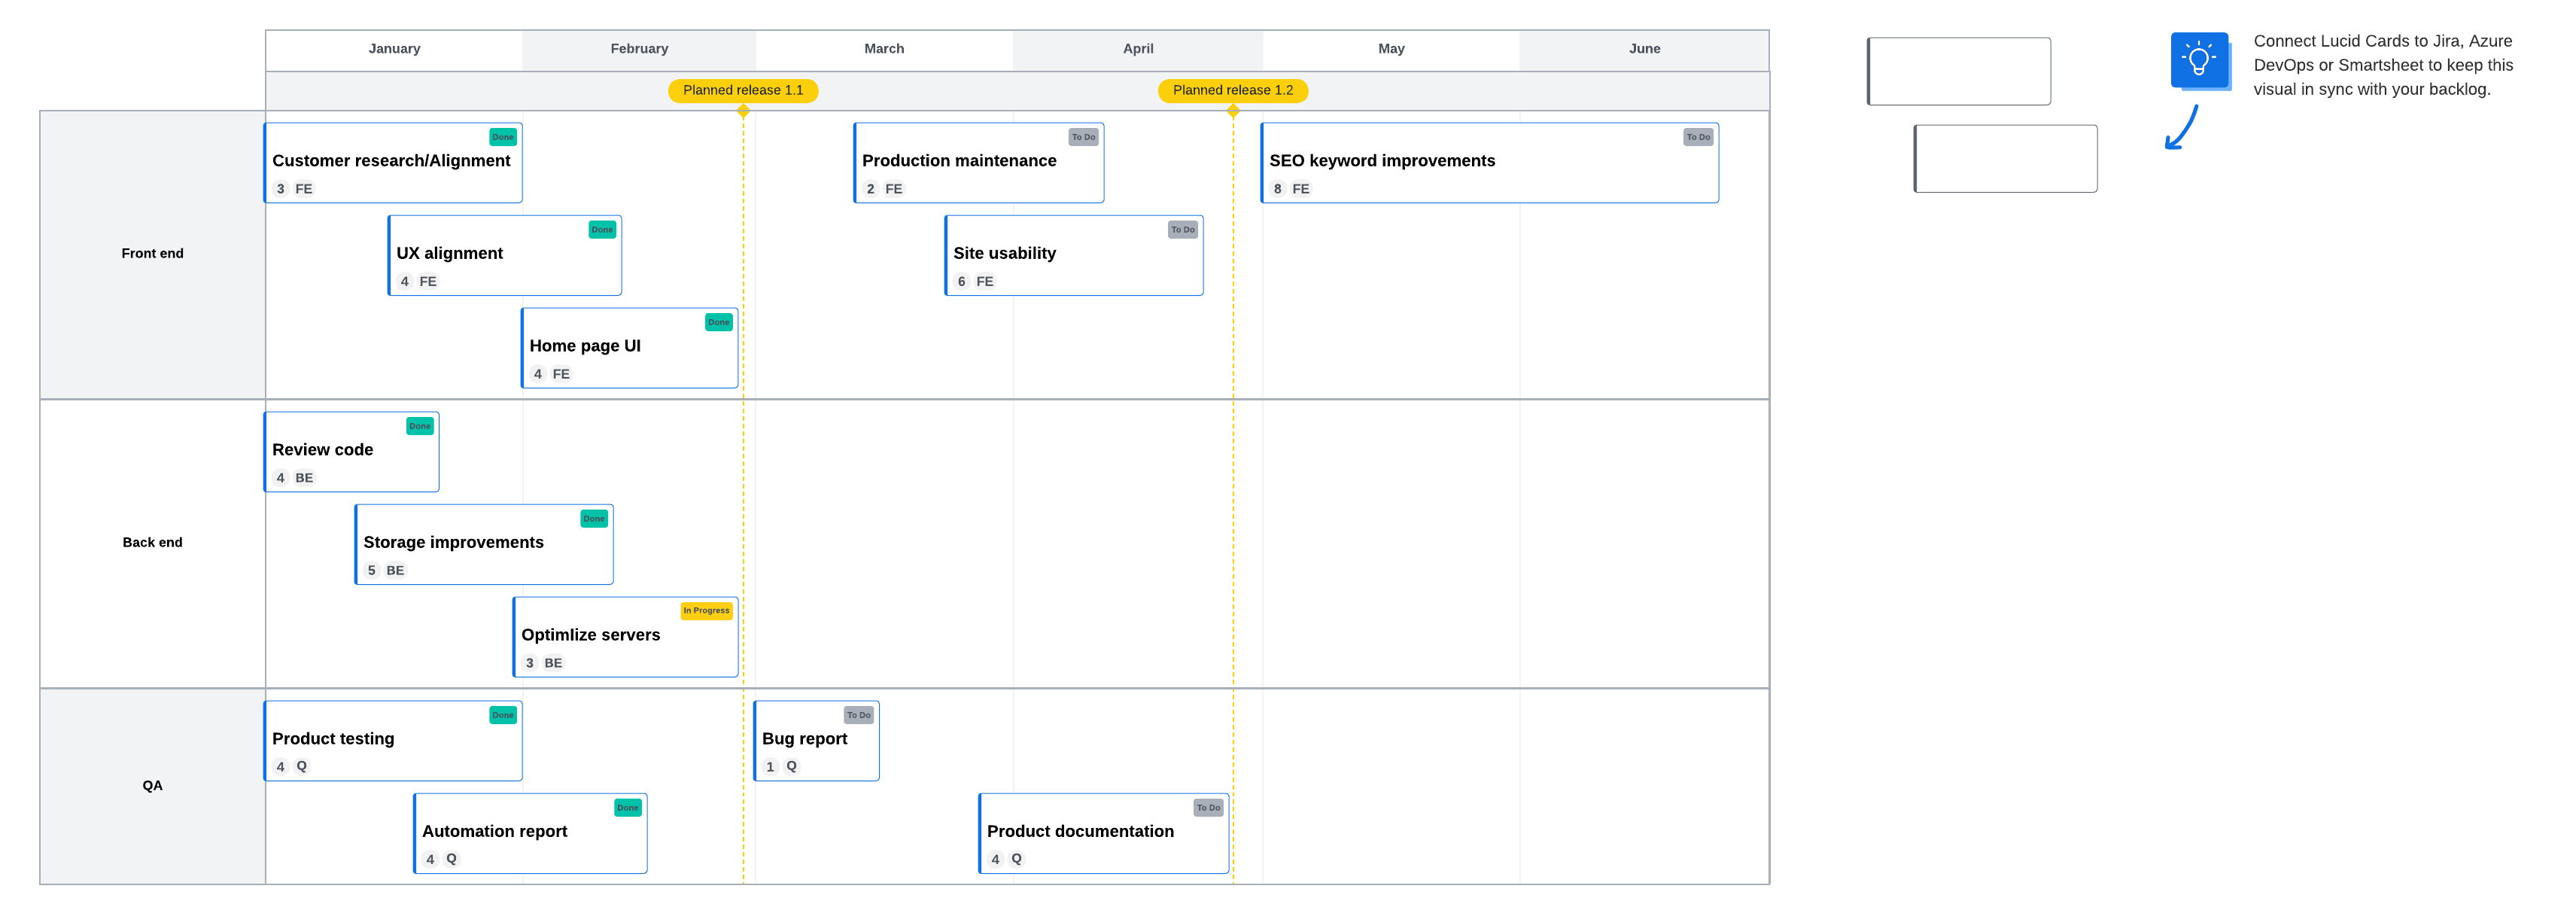Click the Front end swimlane label
The image size is (2576, 913).
152,253
